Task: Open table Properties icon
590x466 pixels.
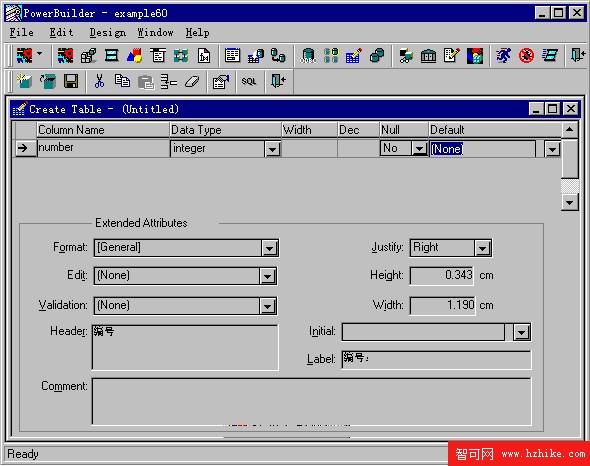Action: point(220,81)
